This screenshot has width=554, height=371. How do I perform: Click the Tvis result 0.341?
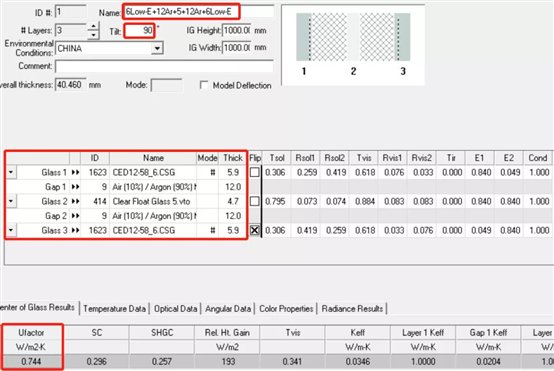point(293,362)
